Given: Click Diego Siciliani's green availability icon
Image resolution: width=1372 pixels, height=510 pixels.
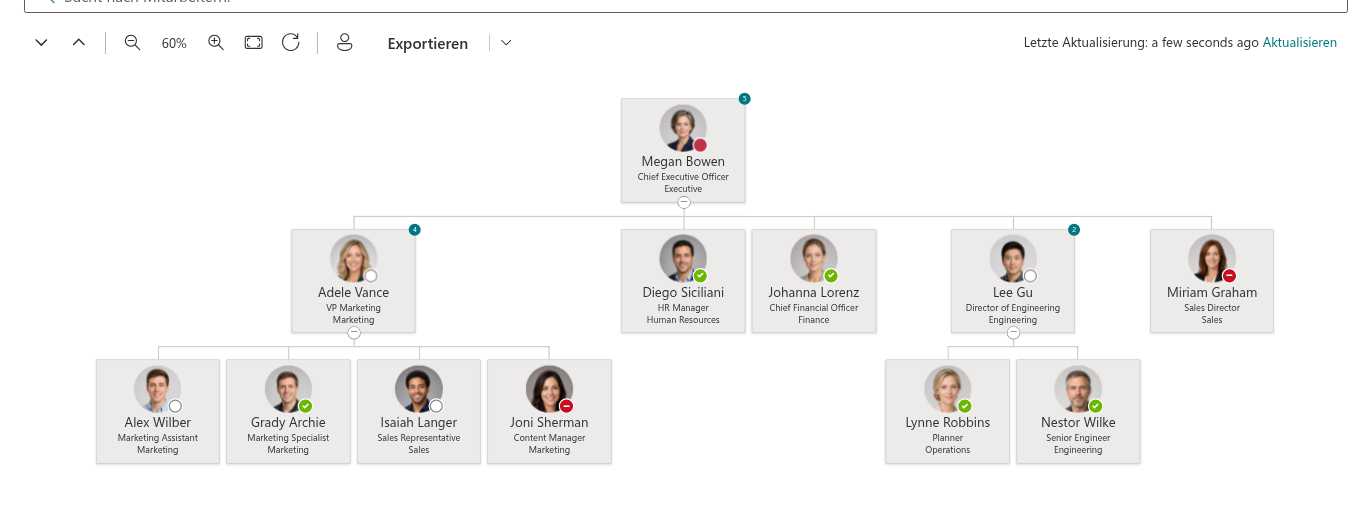Looking at the screenshot, I should pyautogui.click(x=700, y=276).
